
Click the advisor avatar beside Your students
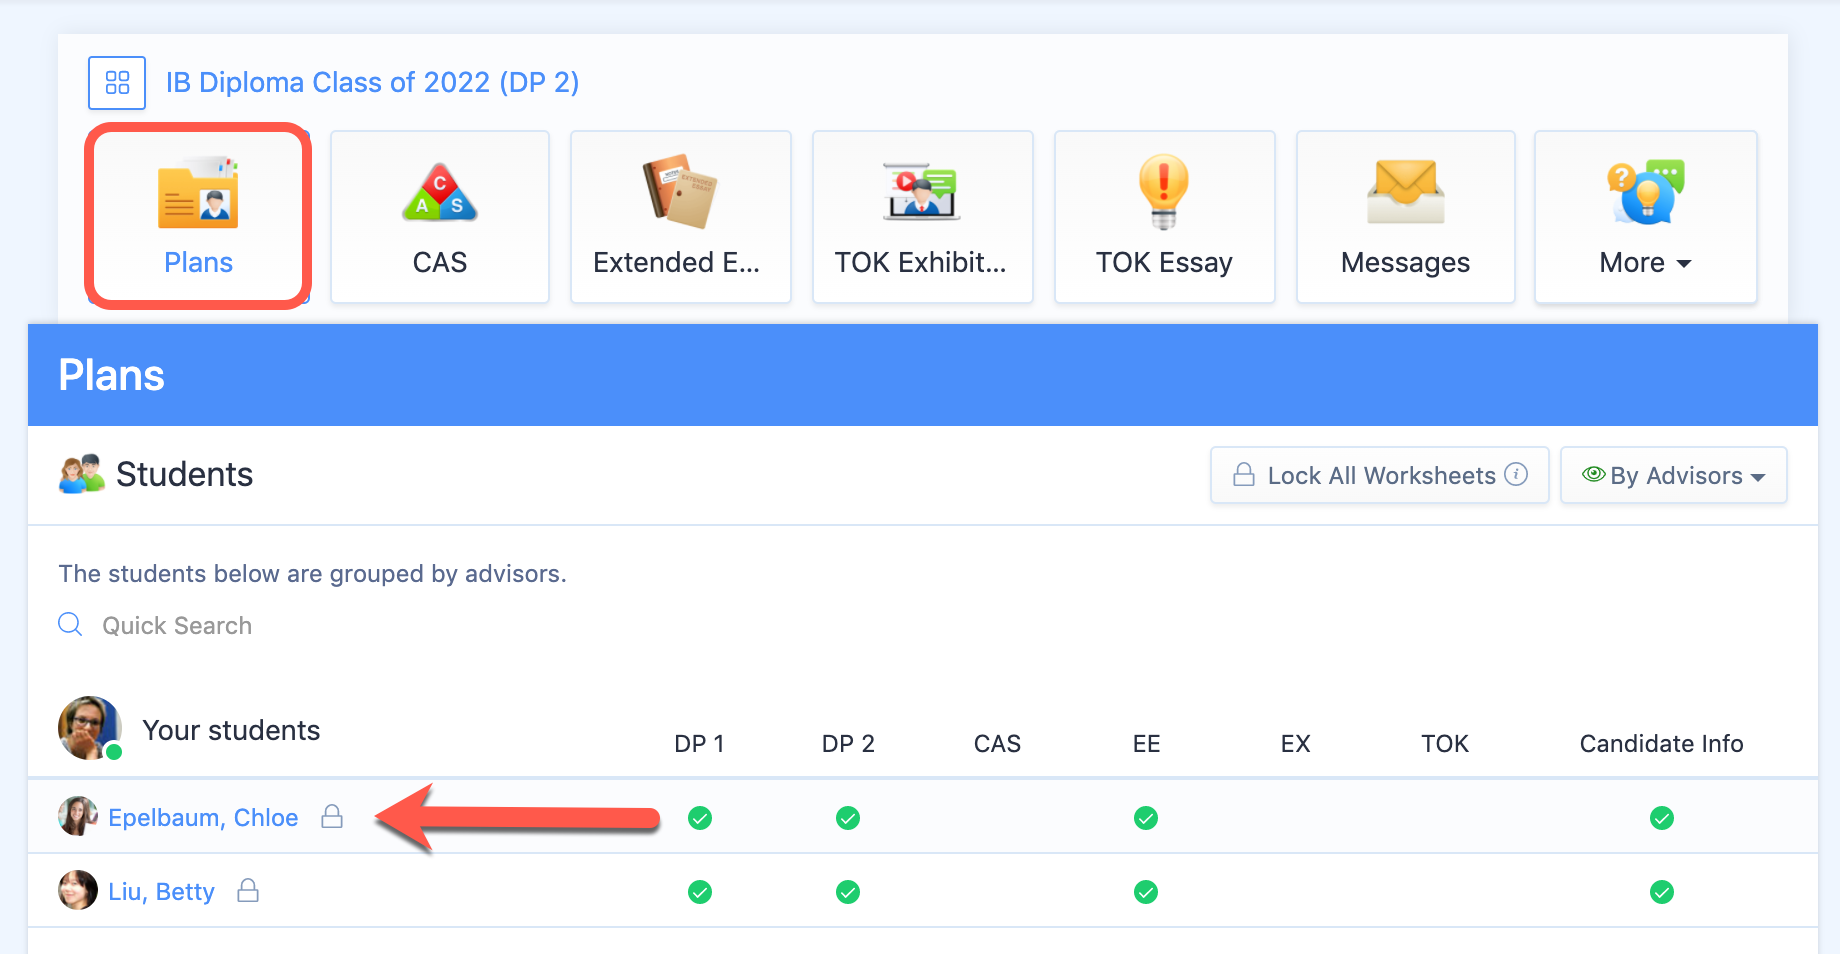click(89, 727)
